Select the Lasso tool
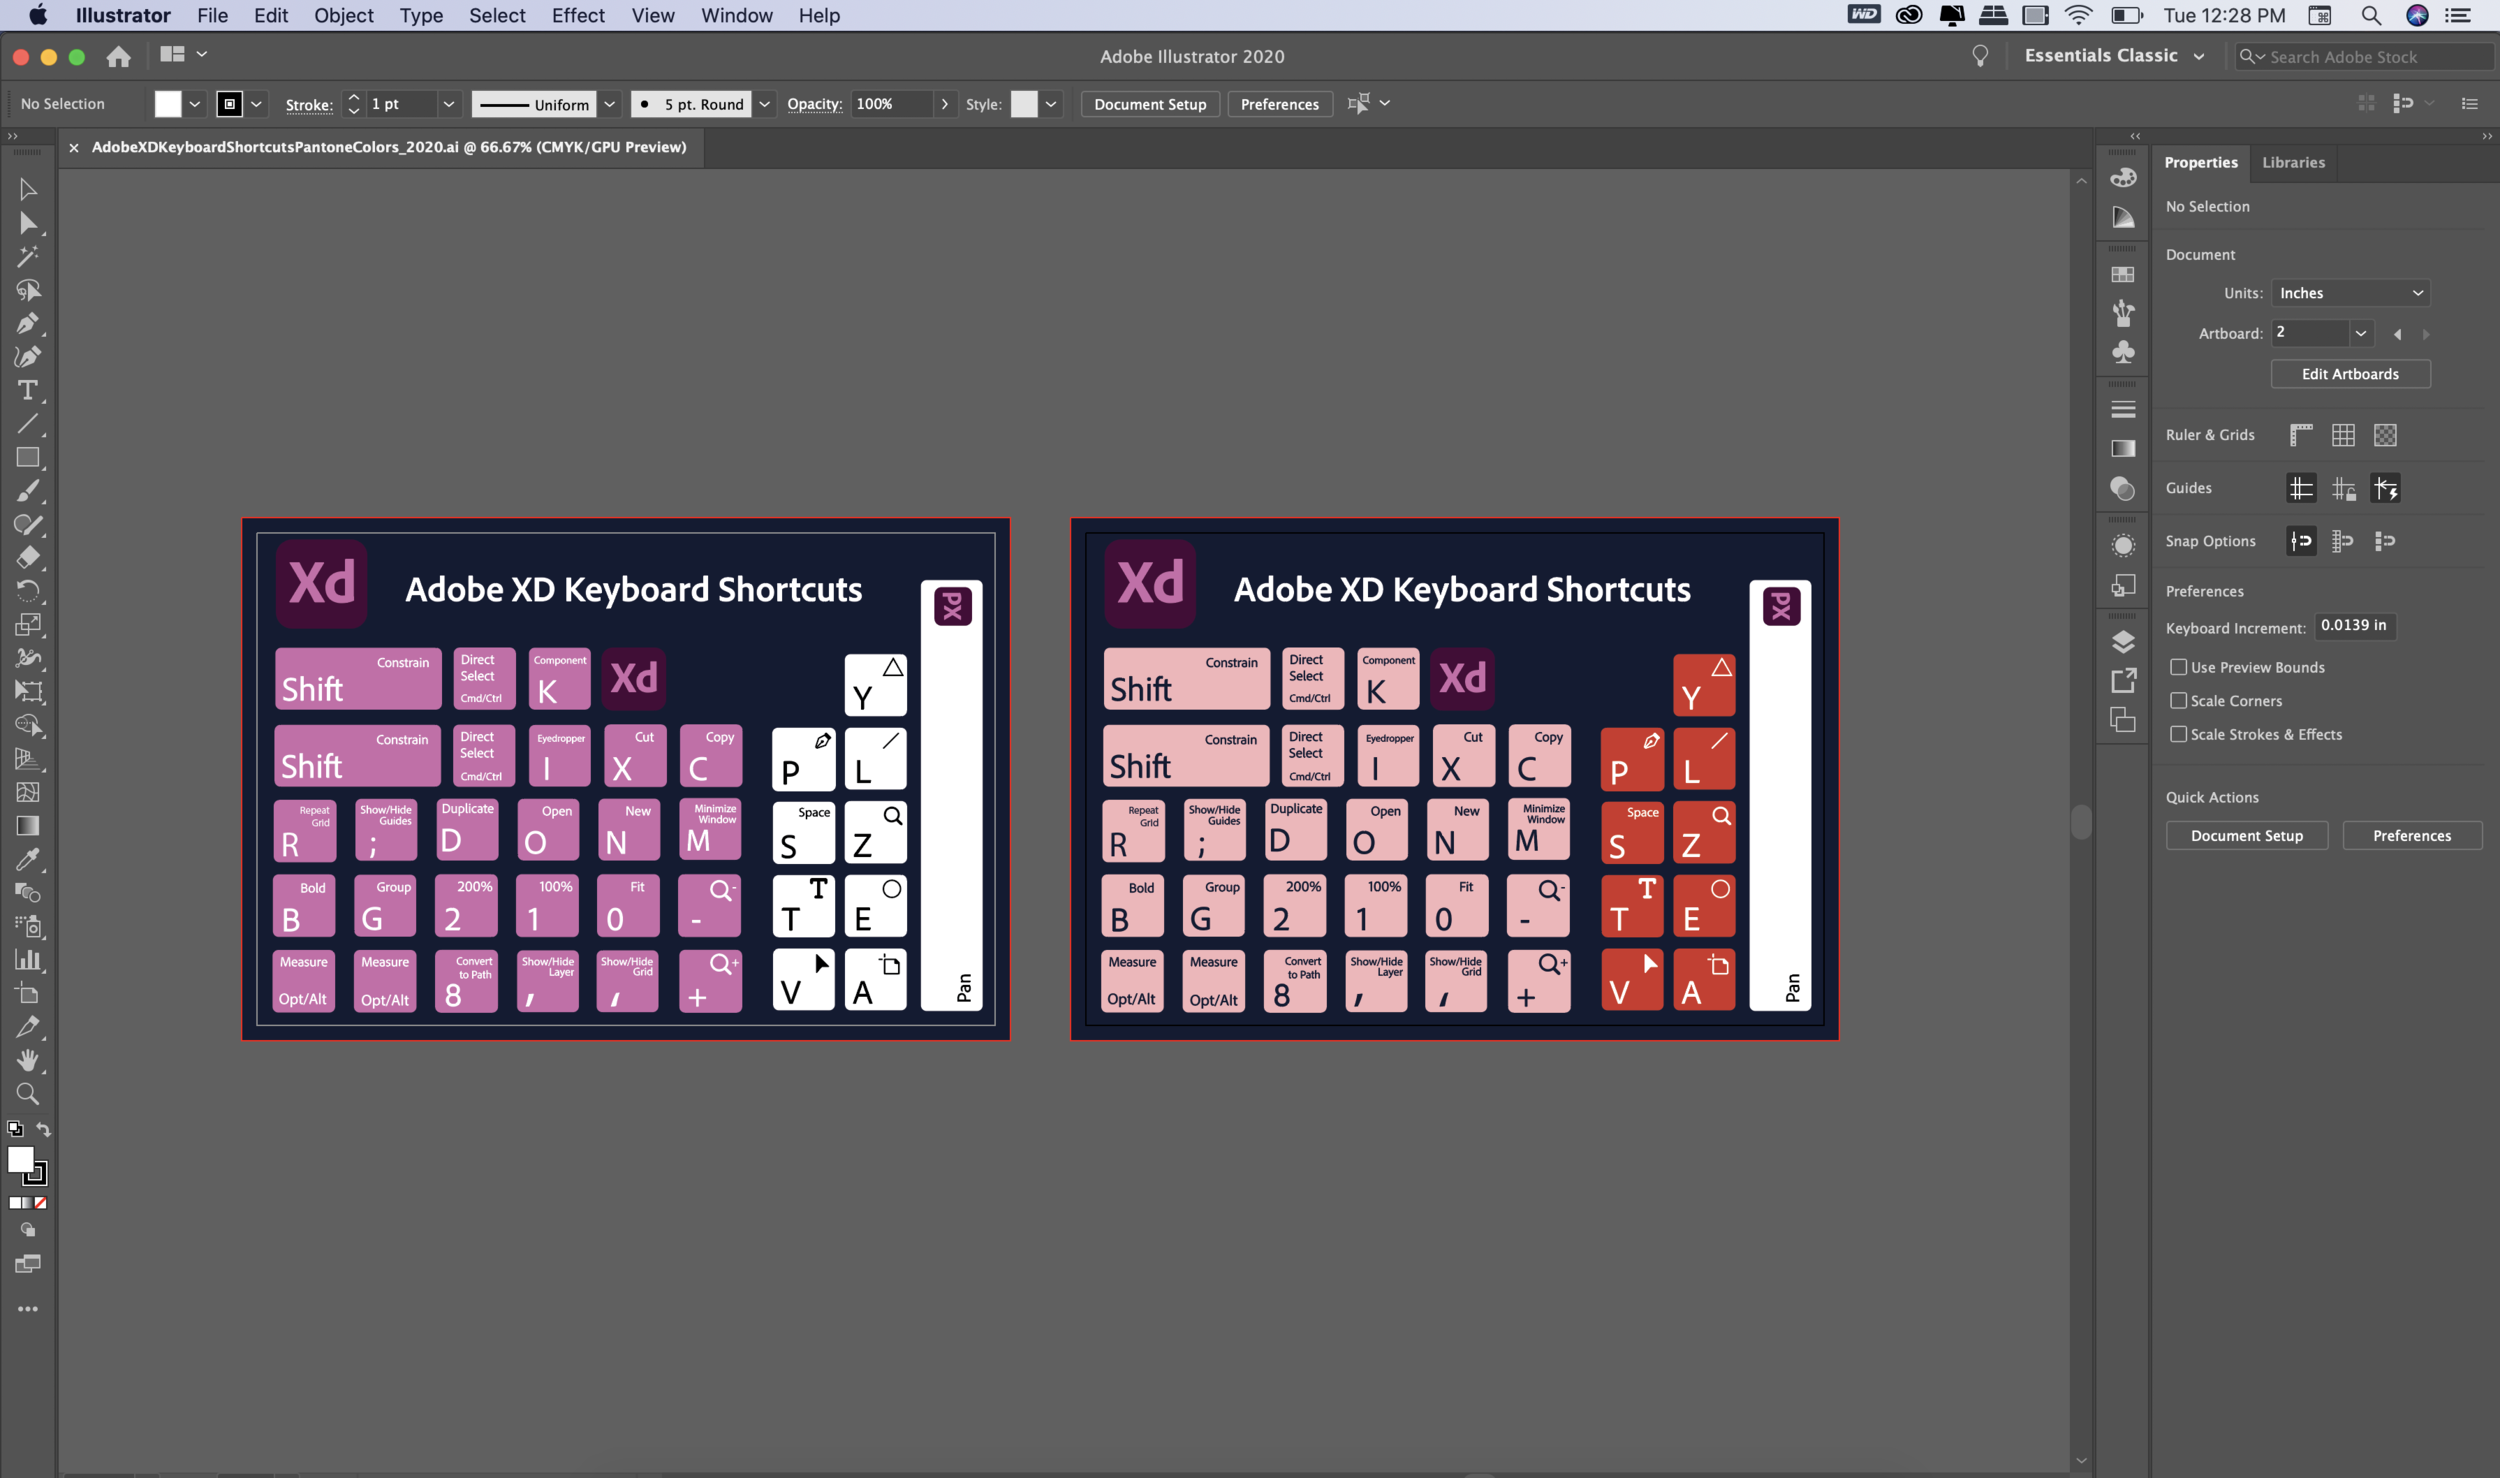Viewport: 2500px width, 1478px height. (x=28, y=290)
